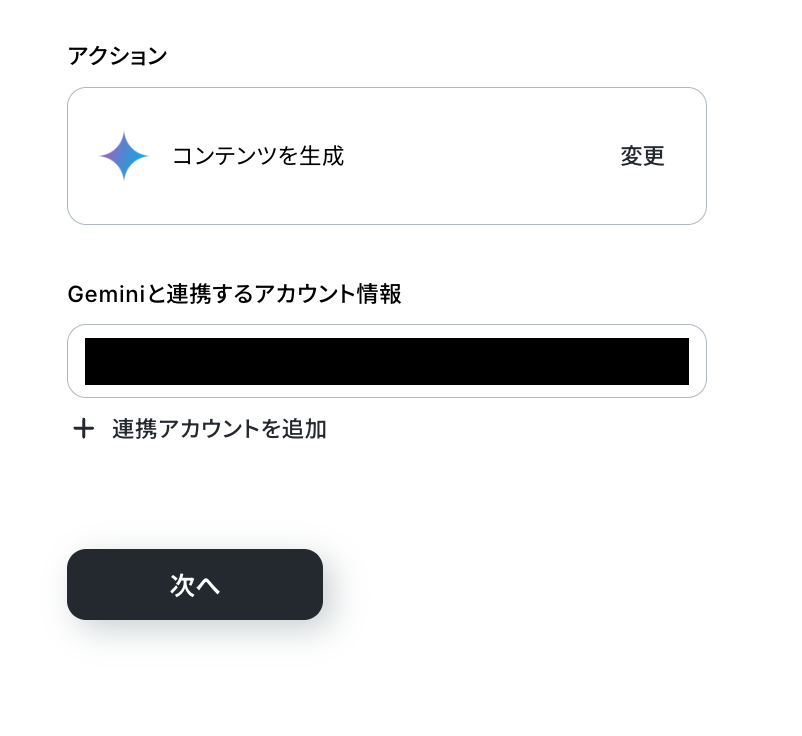Click the plus icon for adding account
Screen dimensions: 802x736
83,429
